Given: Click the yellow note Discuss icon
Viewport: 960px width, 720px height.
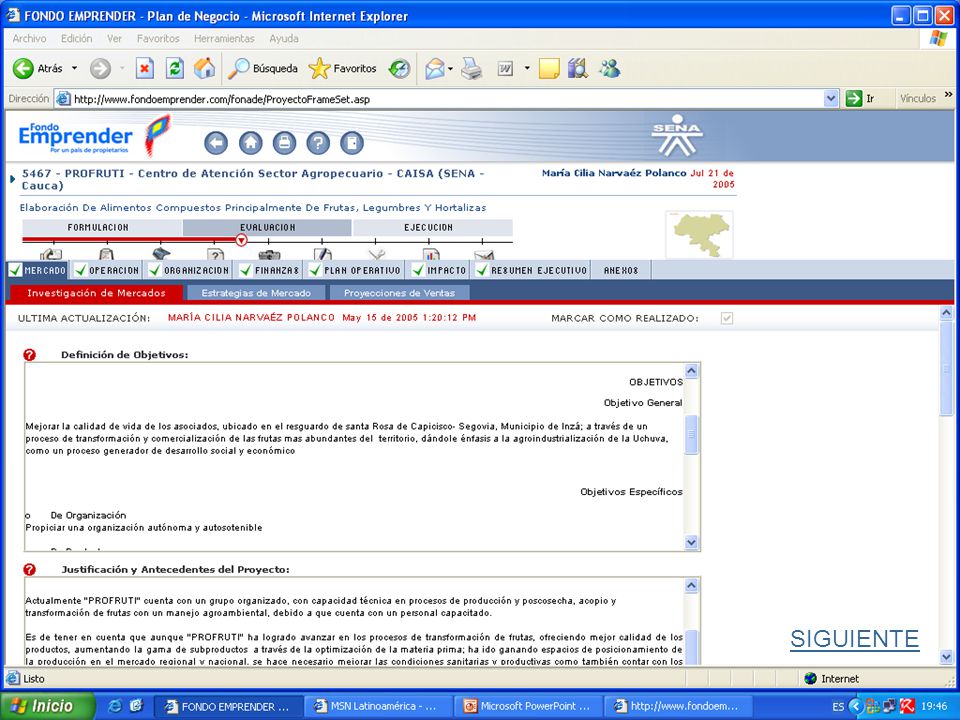Looking at the screenshot, I should click(x=549, y=68).
